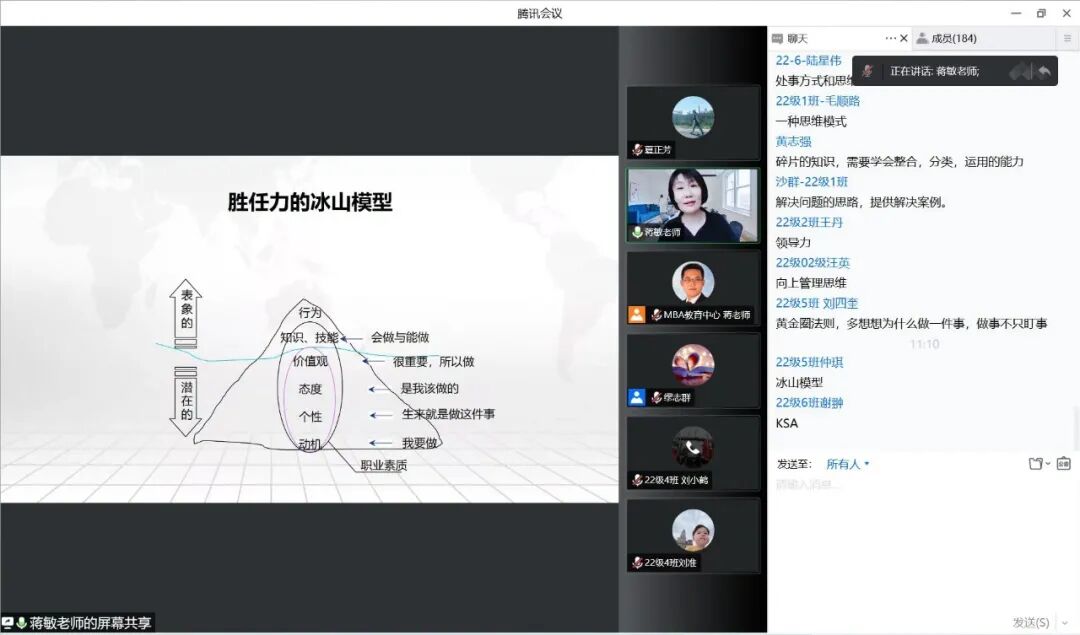The width and height of the screenshot is (1080, 635).
Task: Click the folder icon to send a file
Action: (1036, 463)
